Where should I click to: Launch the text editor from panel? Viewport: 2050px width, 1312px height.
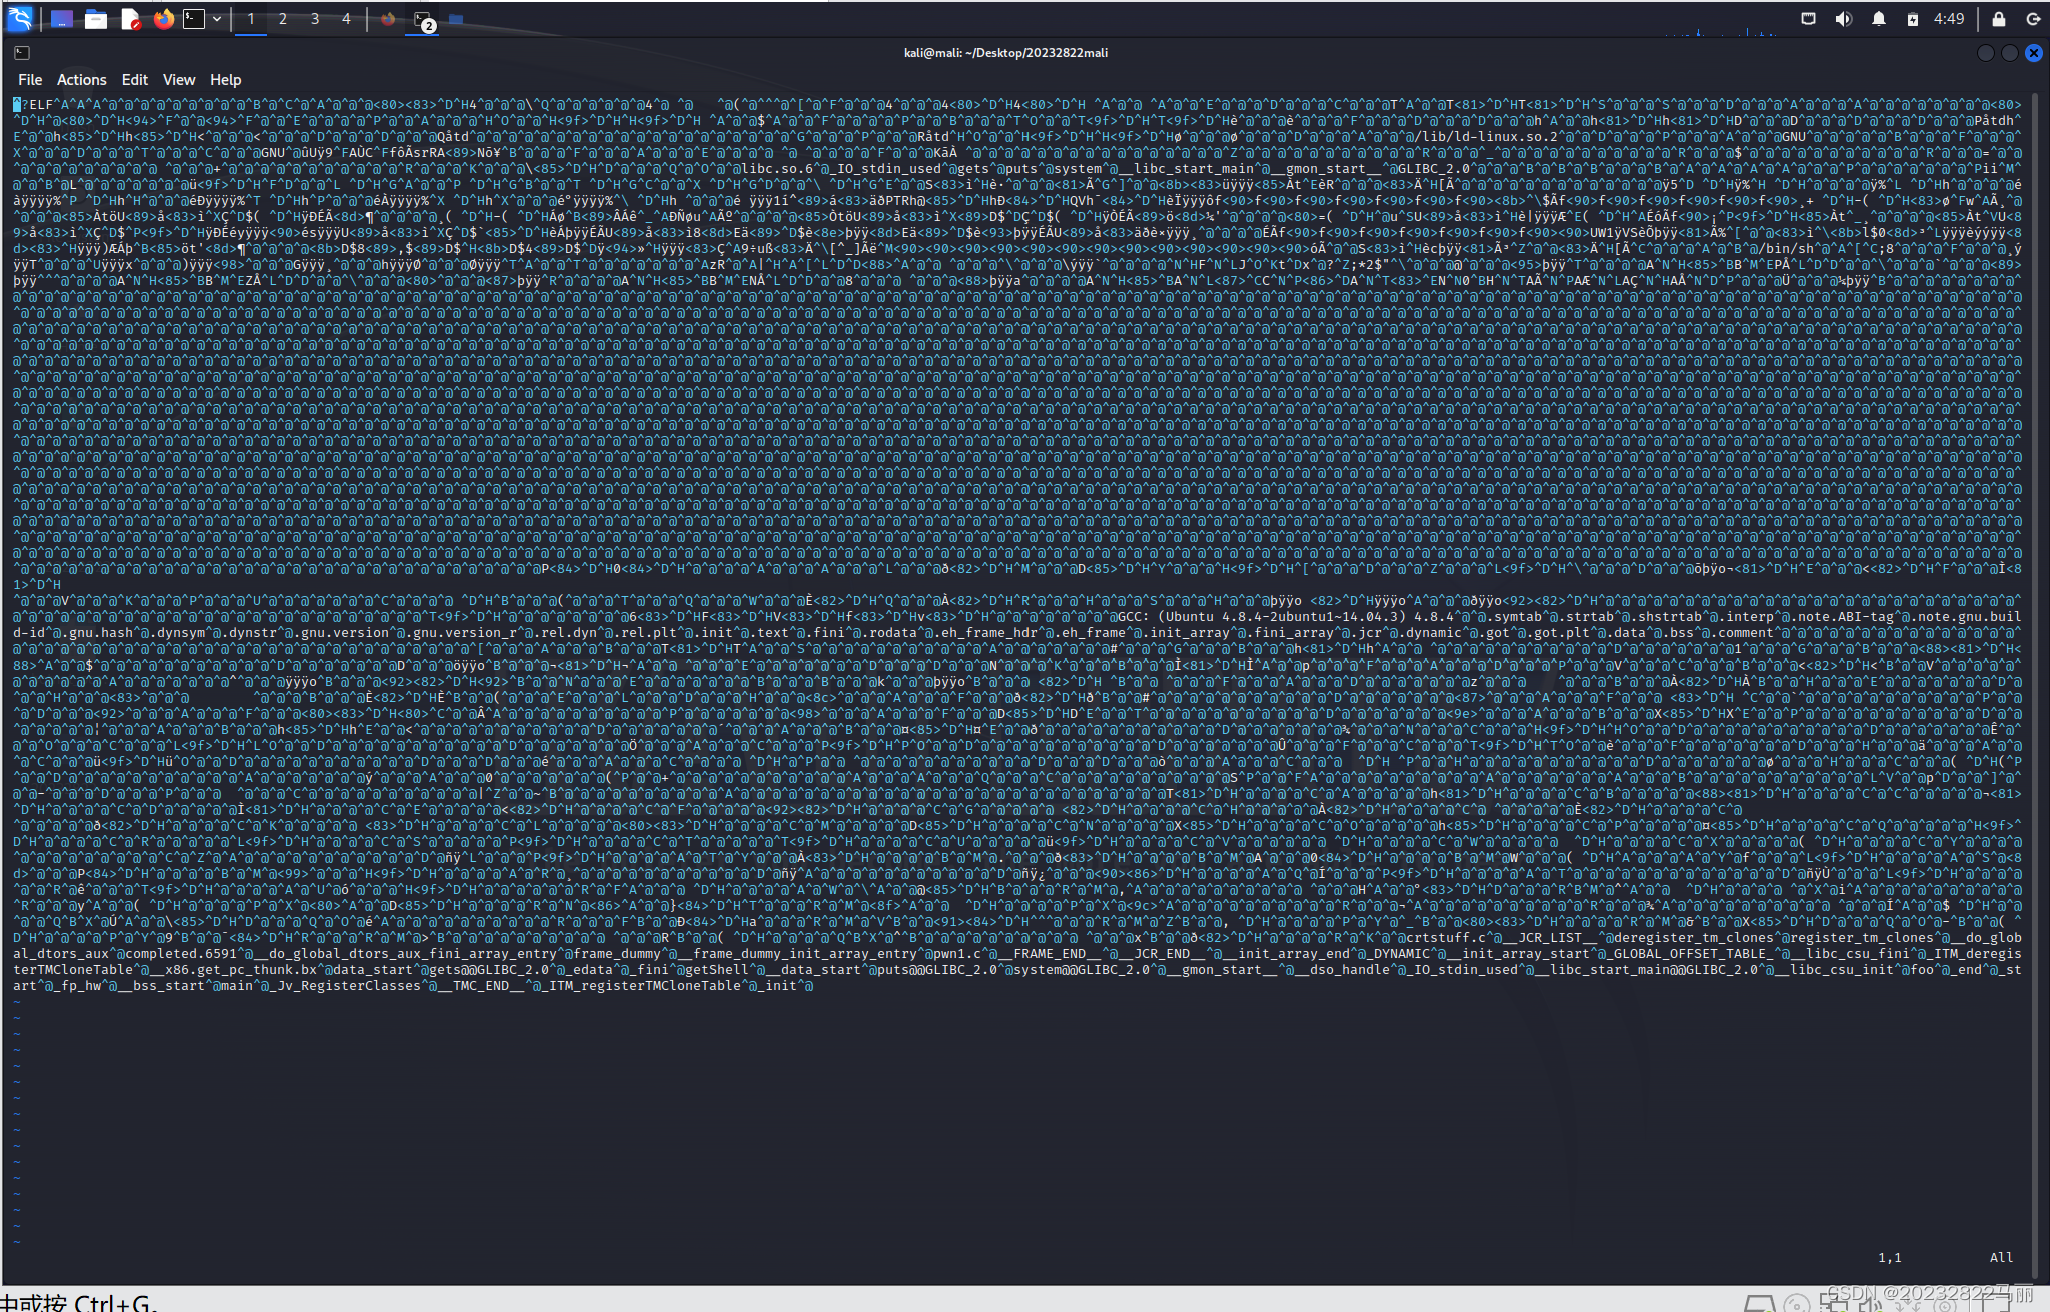(130, 18)
